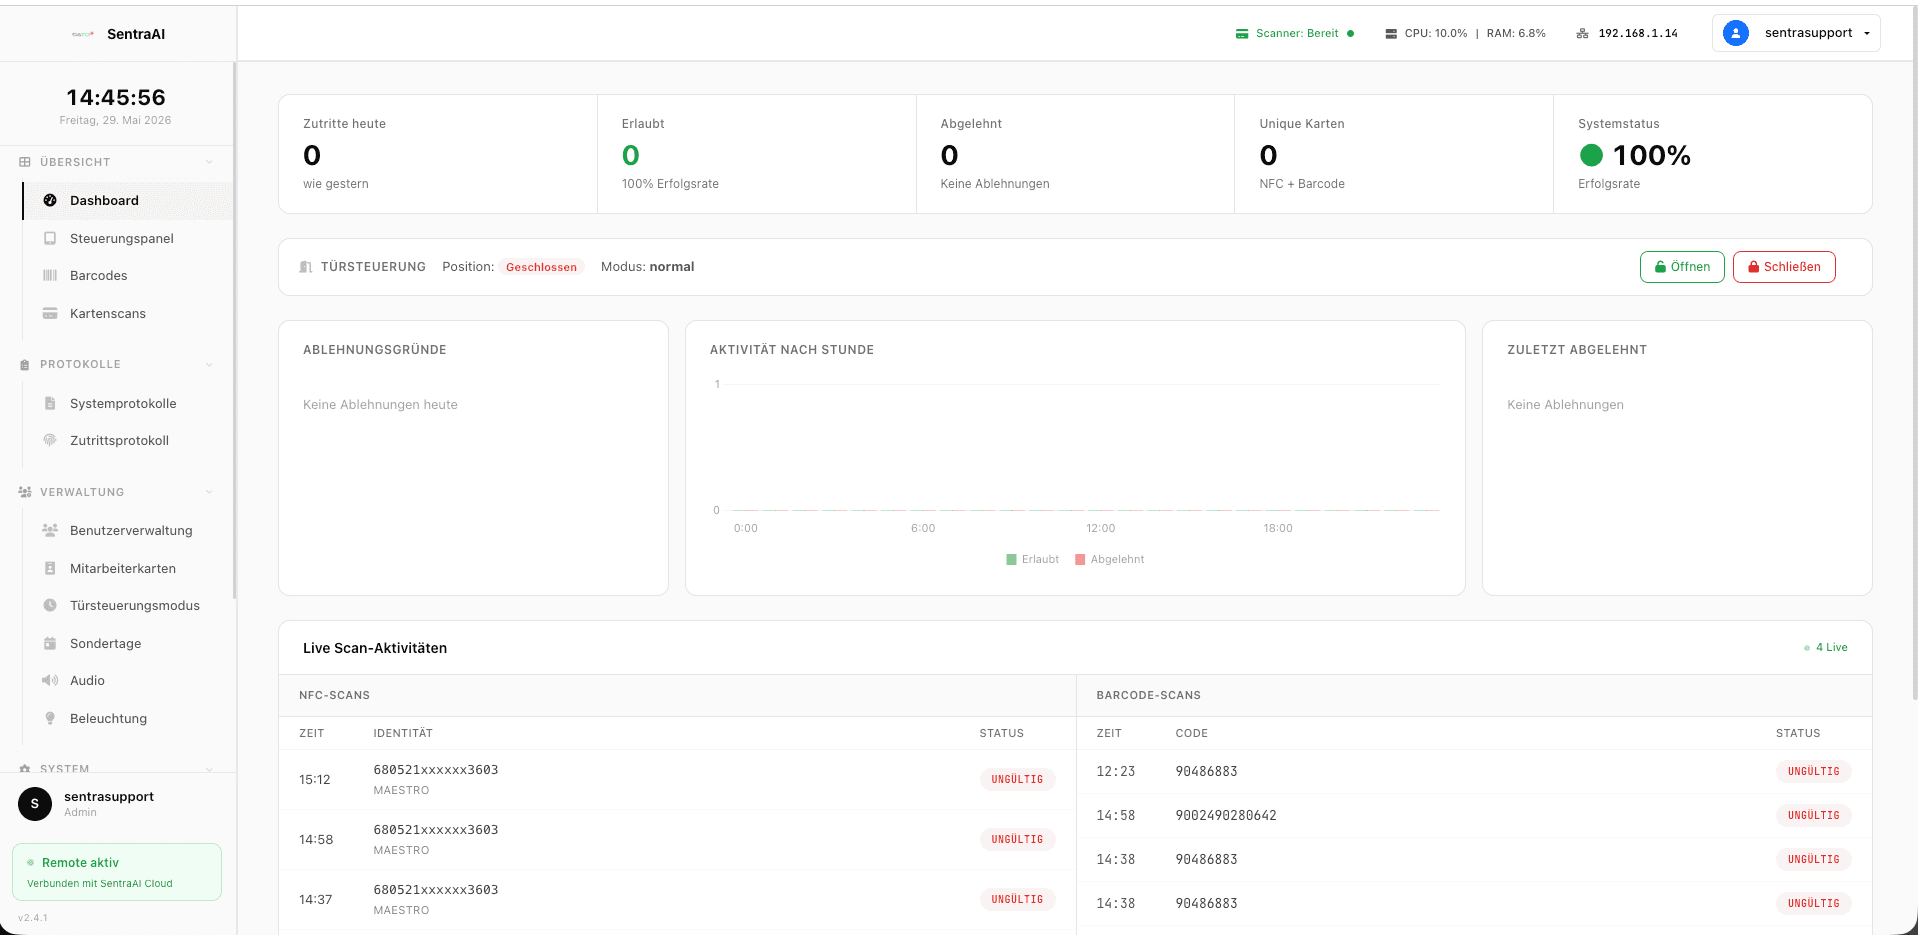Click the Beleuchtung lightbulb icon
The image size is (1918, 935).
[x=50, y=718]
